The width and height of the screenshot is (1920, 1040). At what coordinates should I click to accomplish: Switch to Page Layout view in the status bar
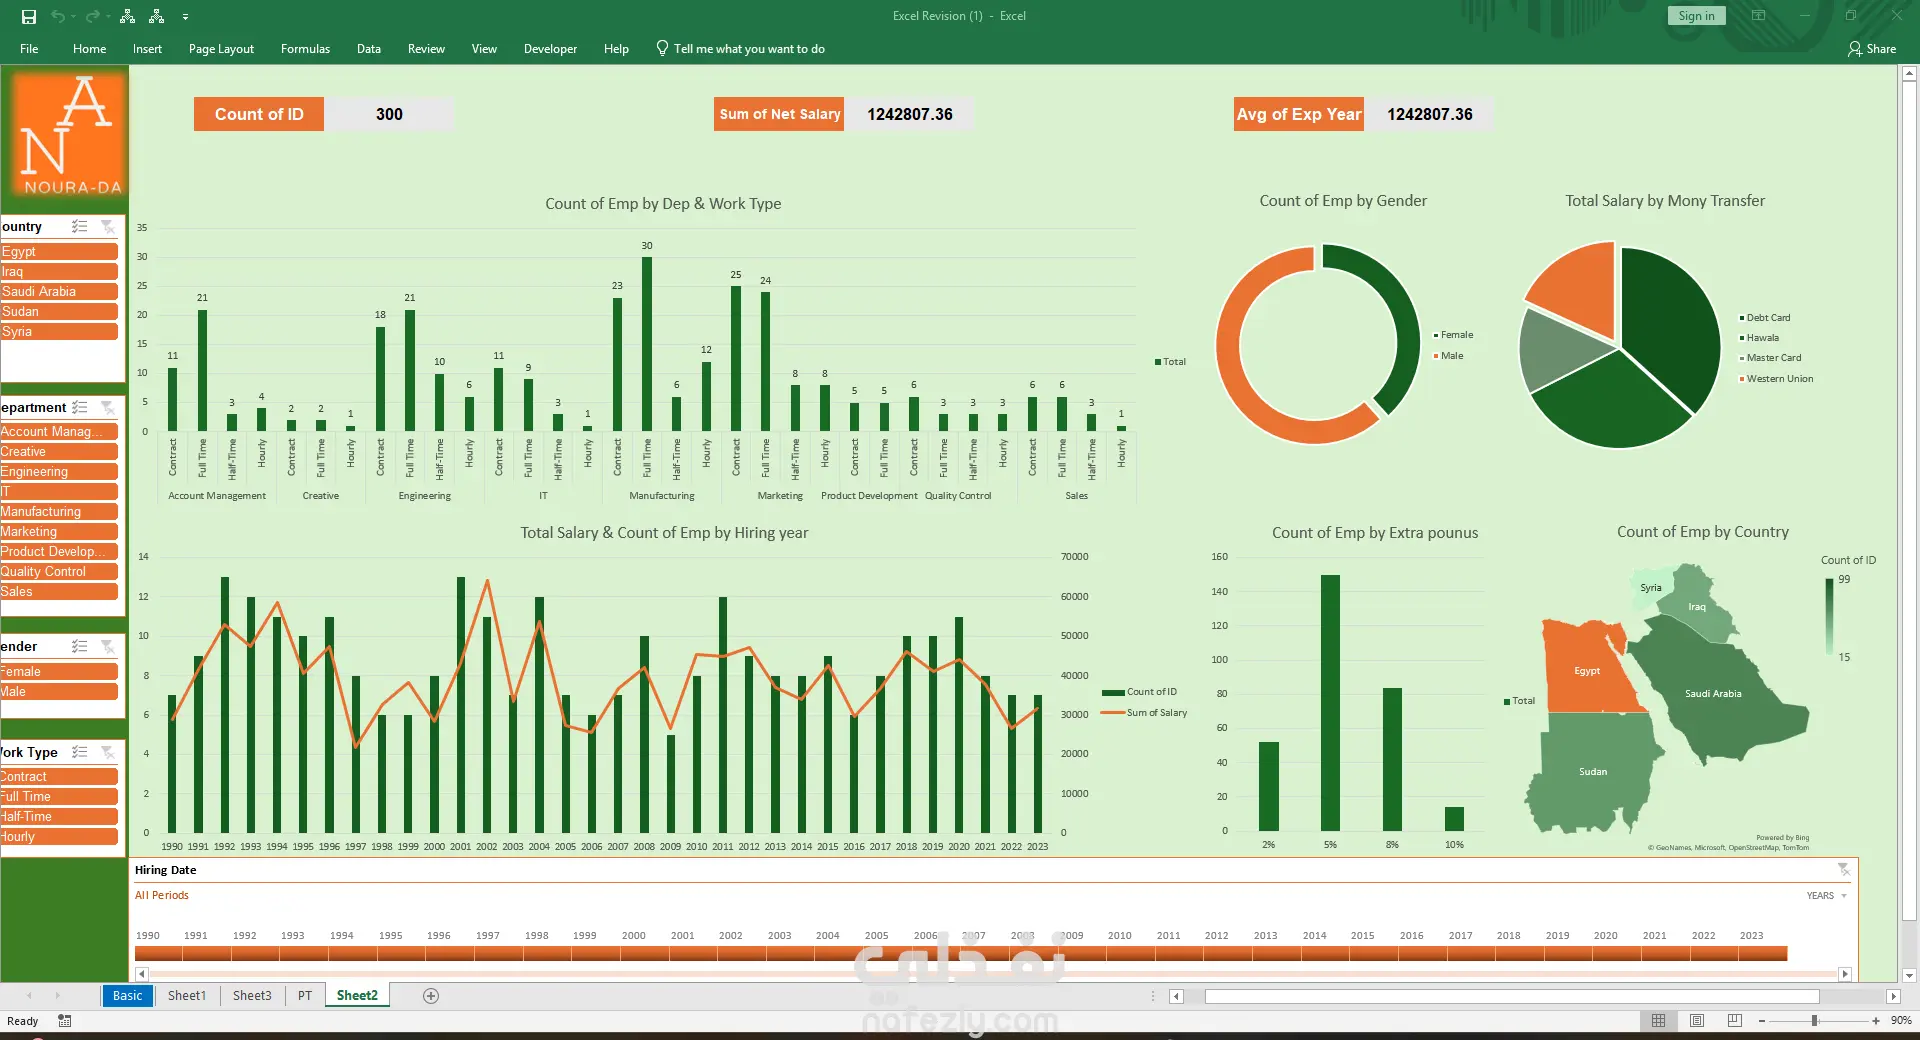click(x=1697, y=1021)
